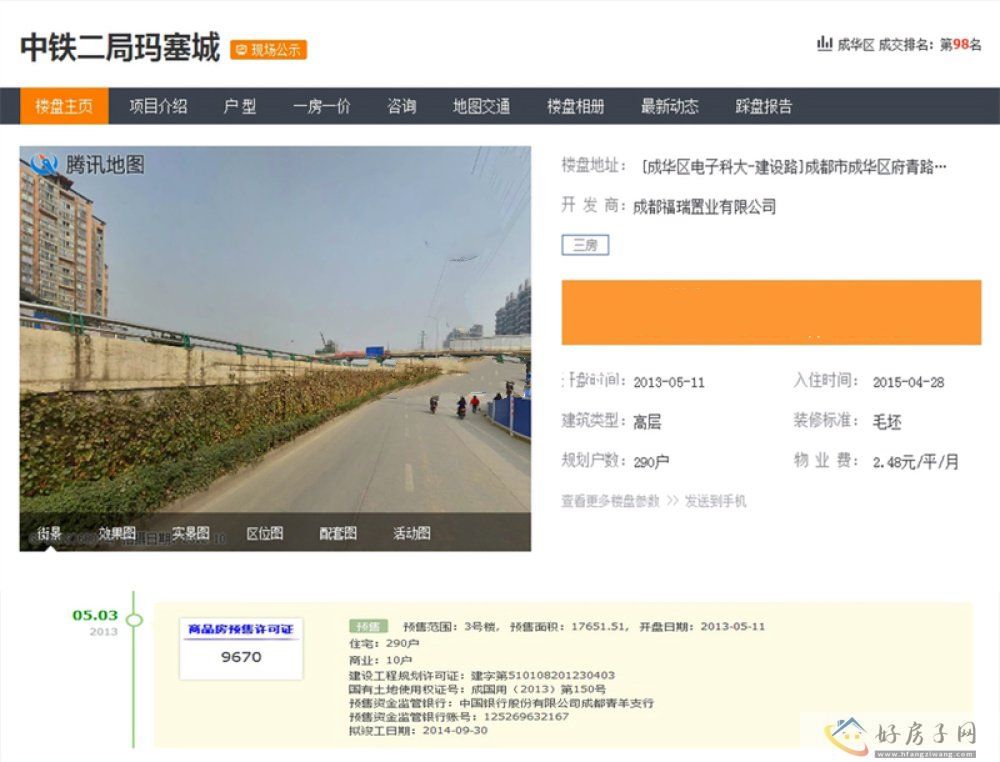Click the 腾讯地图 logo icon

(x=45, y=164)
